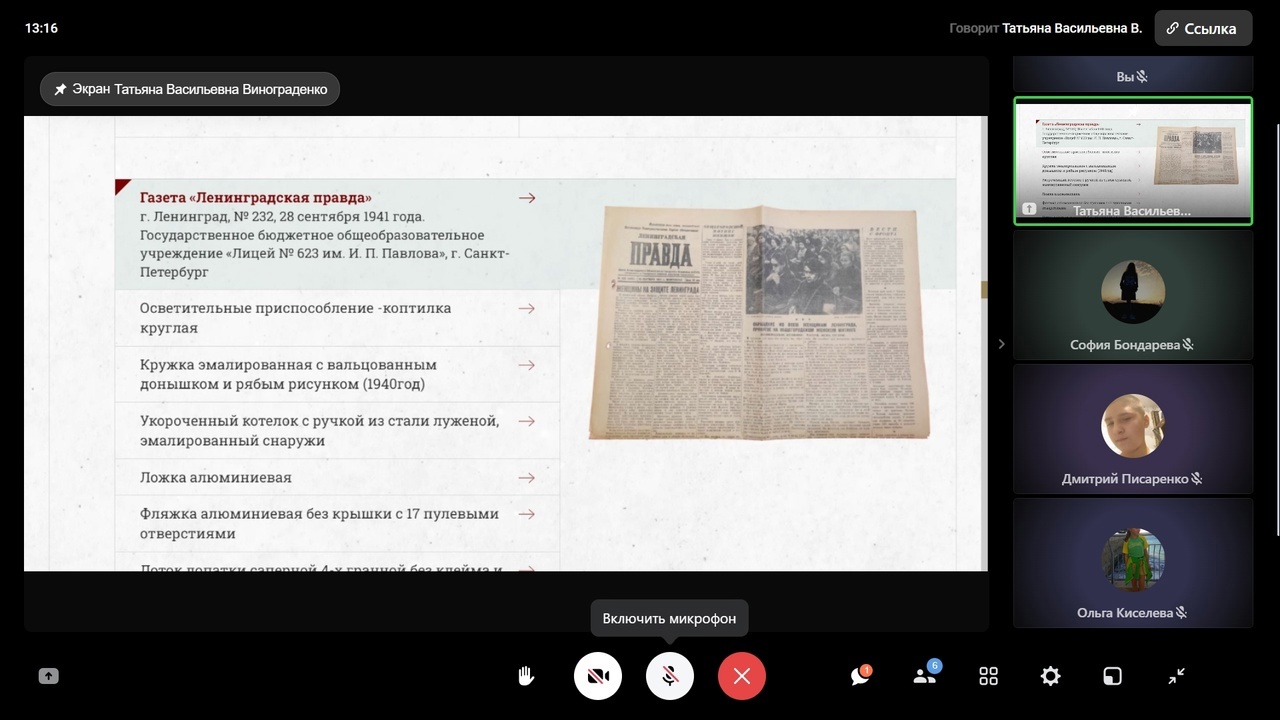The width and height of the screenshot is (1280, 720).
Task: Open the Ложка алюминиевая row arrow
Action: point(527,478)
